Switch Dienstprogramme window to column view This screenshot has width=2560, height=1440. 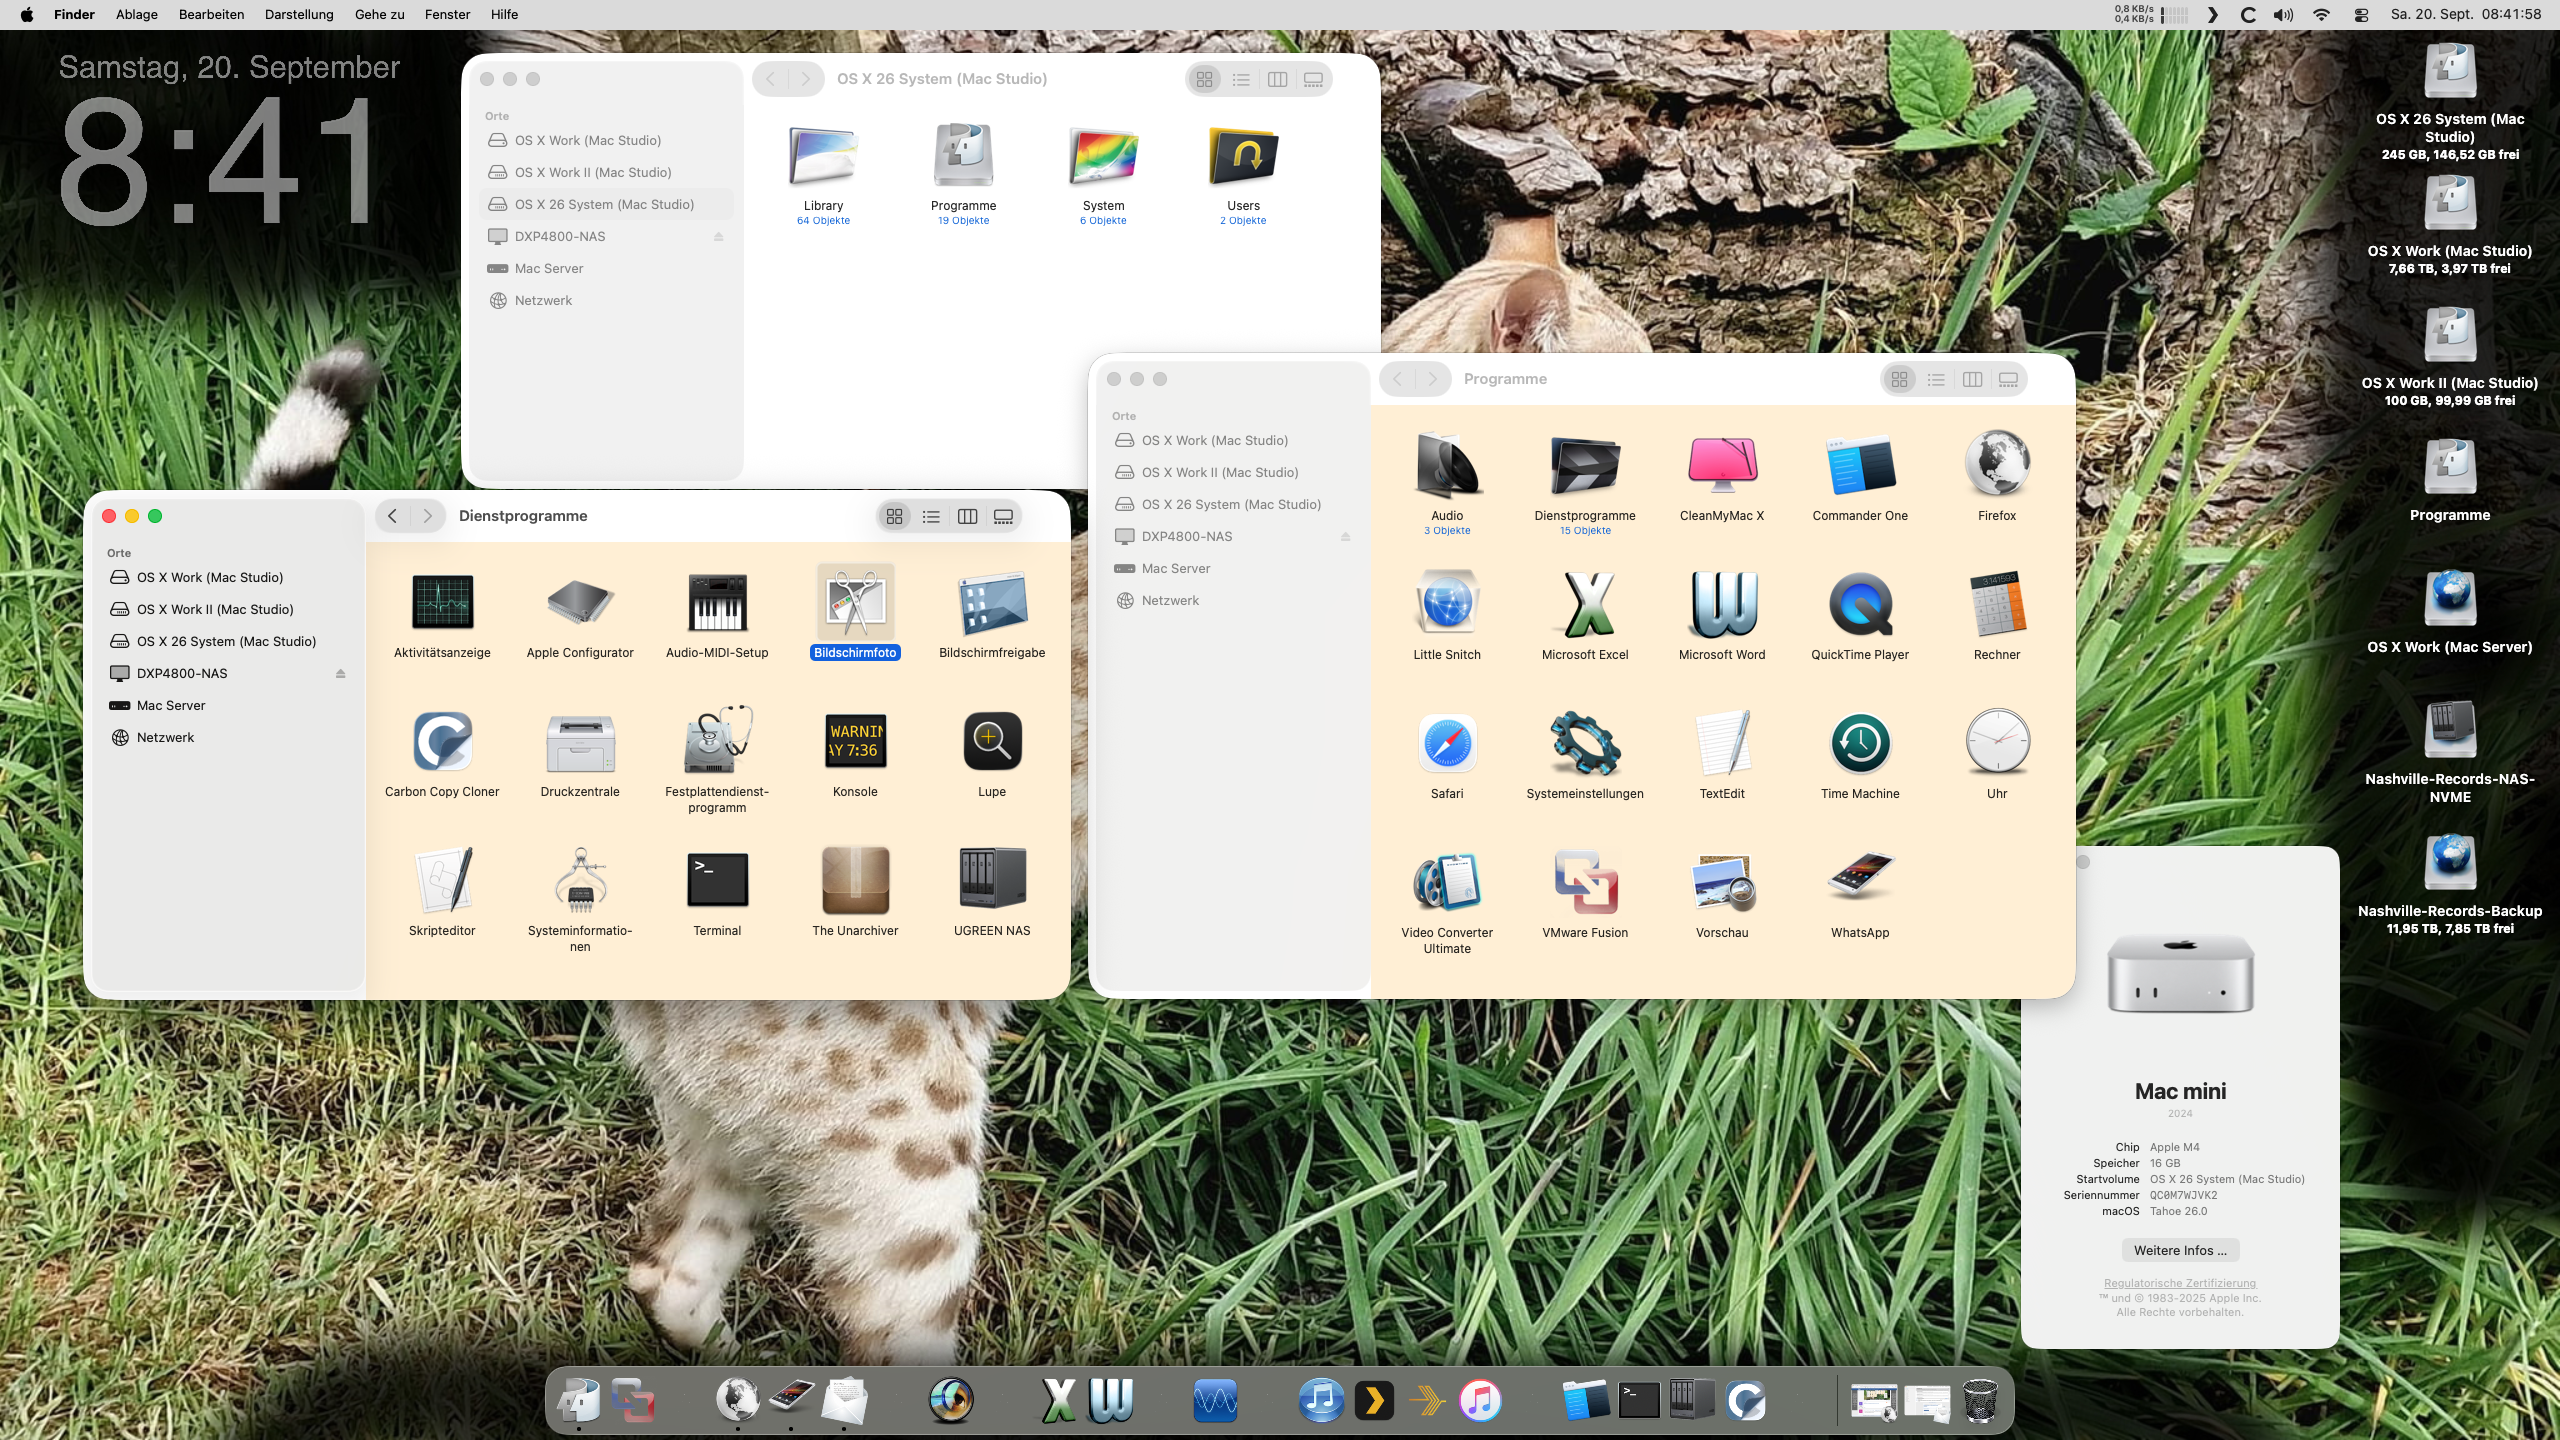pyautogui.click(x=967, y=517)
